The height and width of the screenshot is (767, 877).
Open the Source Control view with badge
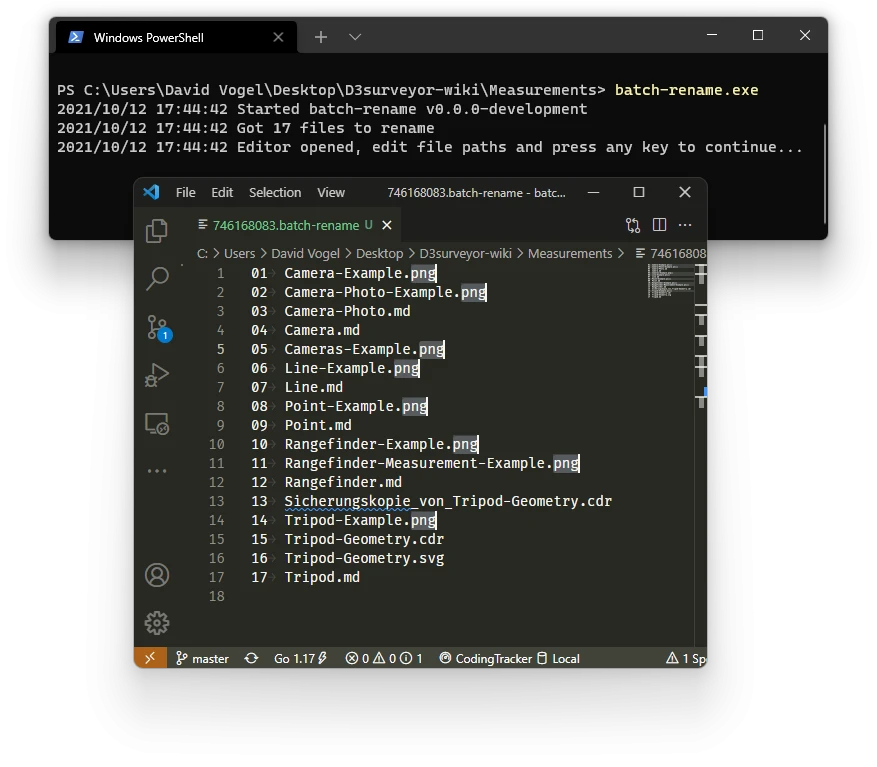click(x=159, y=328)
